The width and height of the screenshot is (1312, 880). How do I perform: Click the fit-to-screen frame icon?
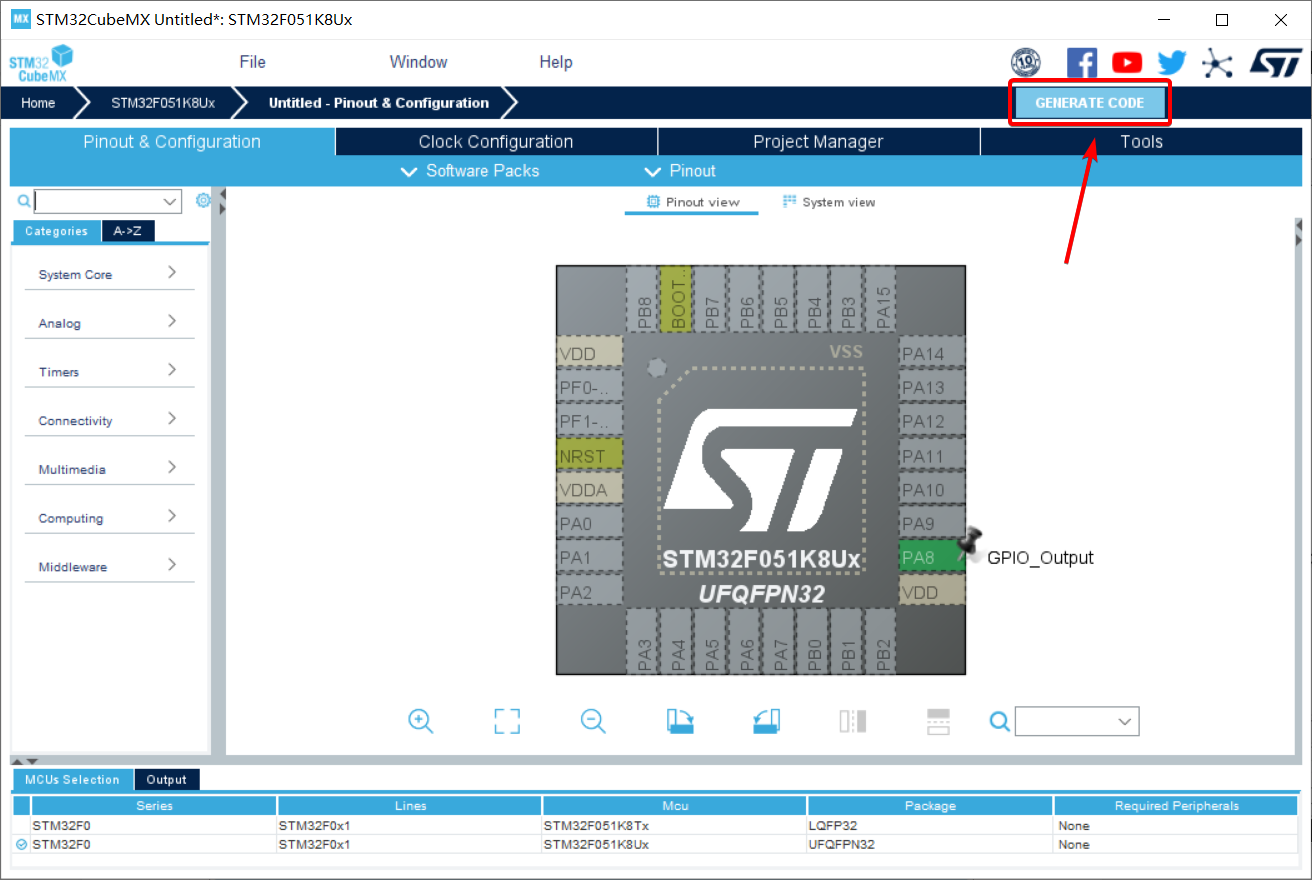[x=507, y=721]
